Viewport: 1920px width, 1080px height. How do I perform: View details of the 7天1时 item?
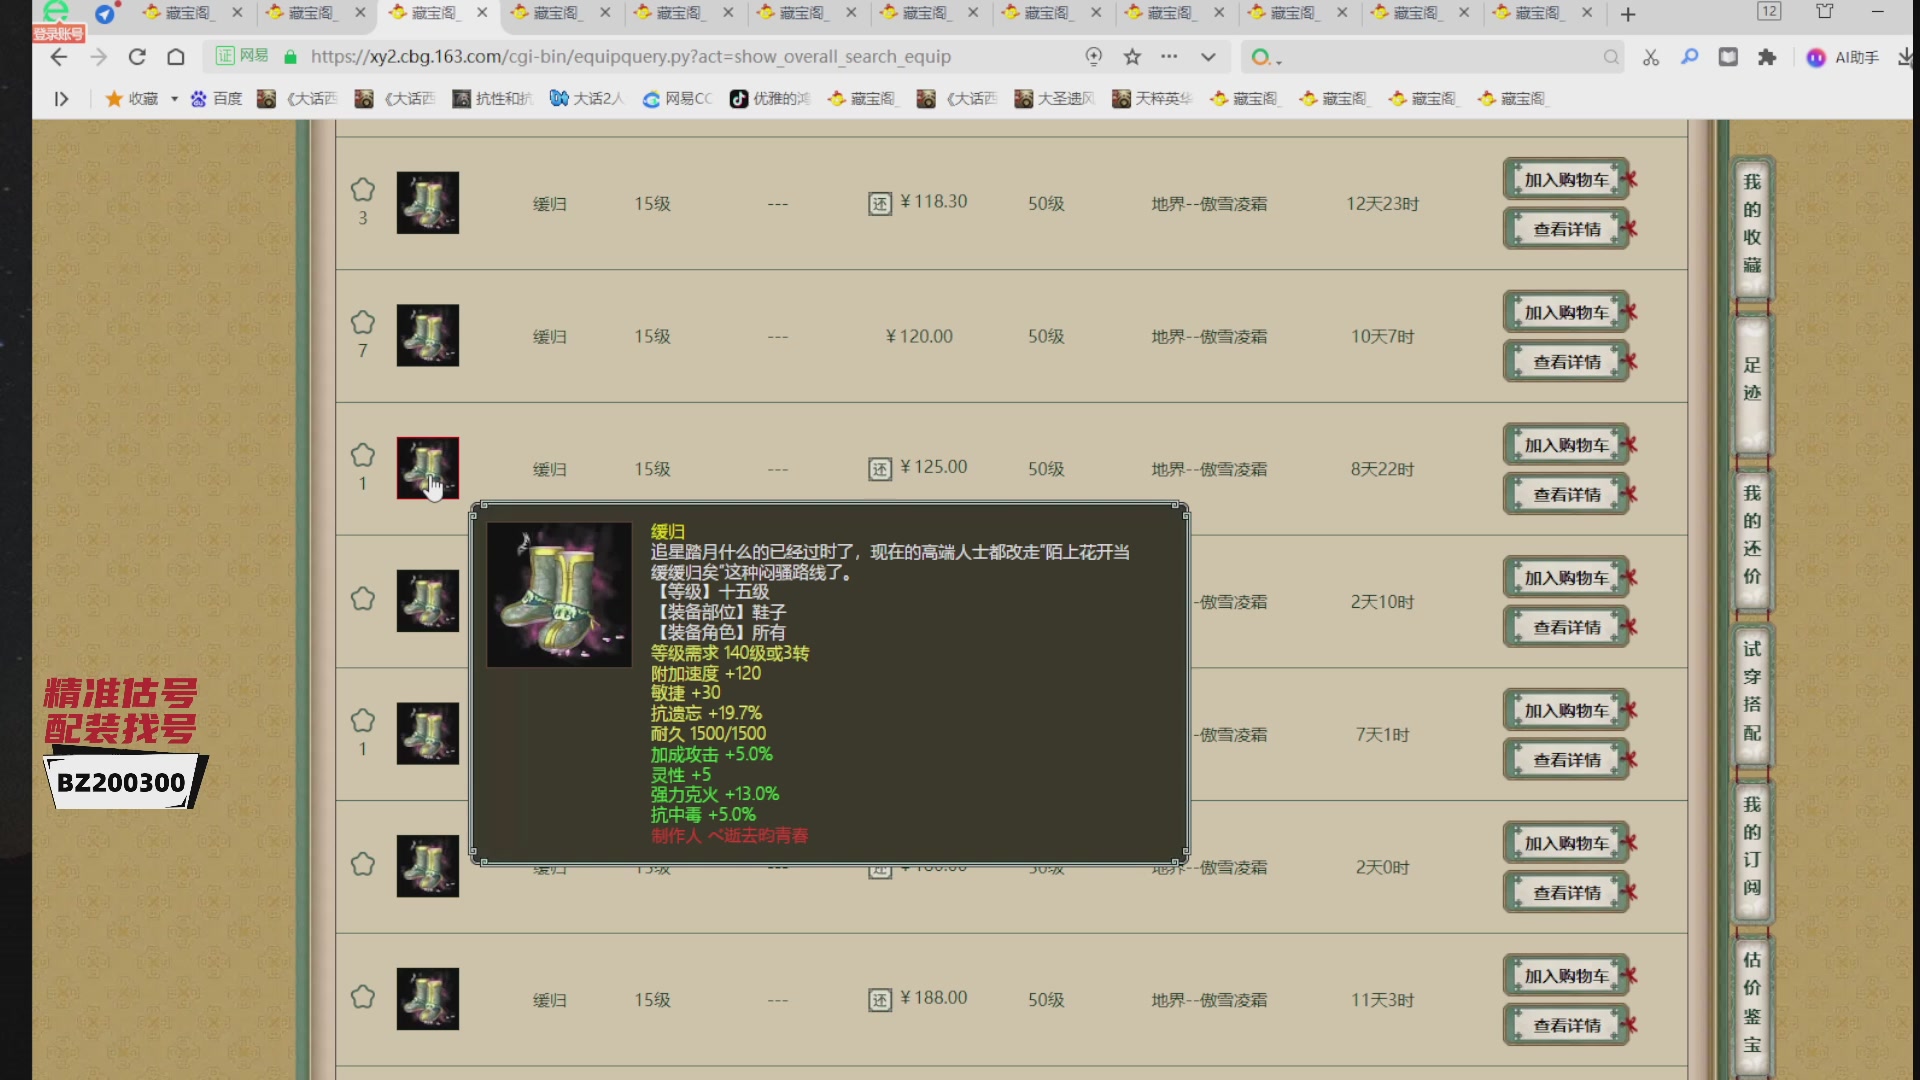pyautogui.click(x=1566, y=760)
